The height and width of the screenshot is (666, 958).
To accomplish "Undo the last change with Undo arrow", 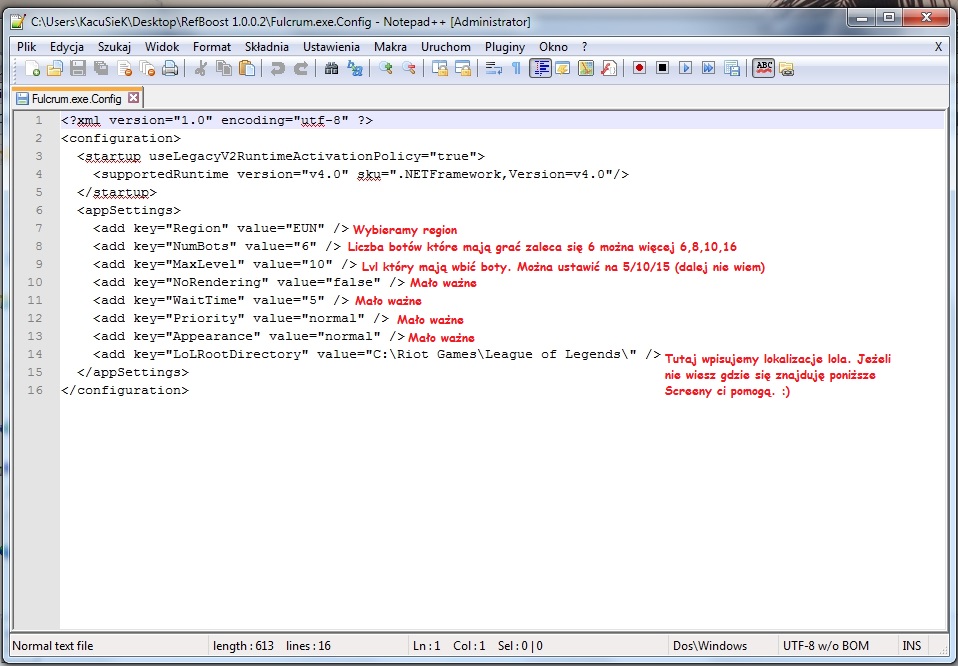I will 277,68.
